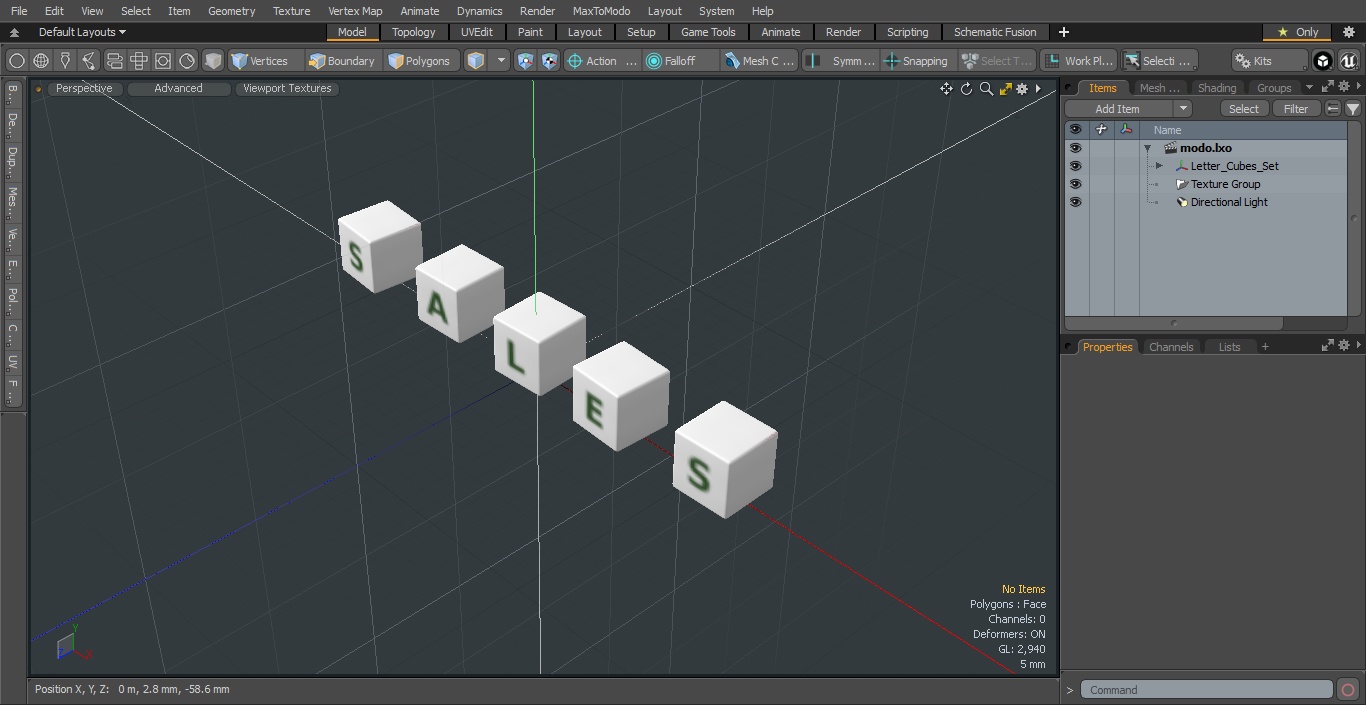Toggle the Only star layout option

1297,32
